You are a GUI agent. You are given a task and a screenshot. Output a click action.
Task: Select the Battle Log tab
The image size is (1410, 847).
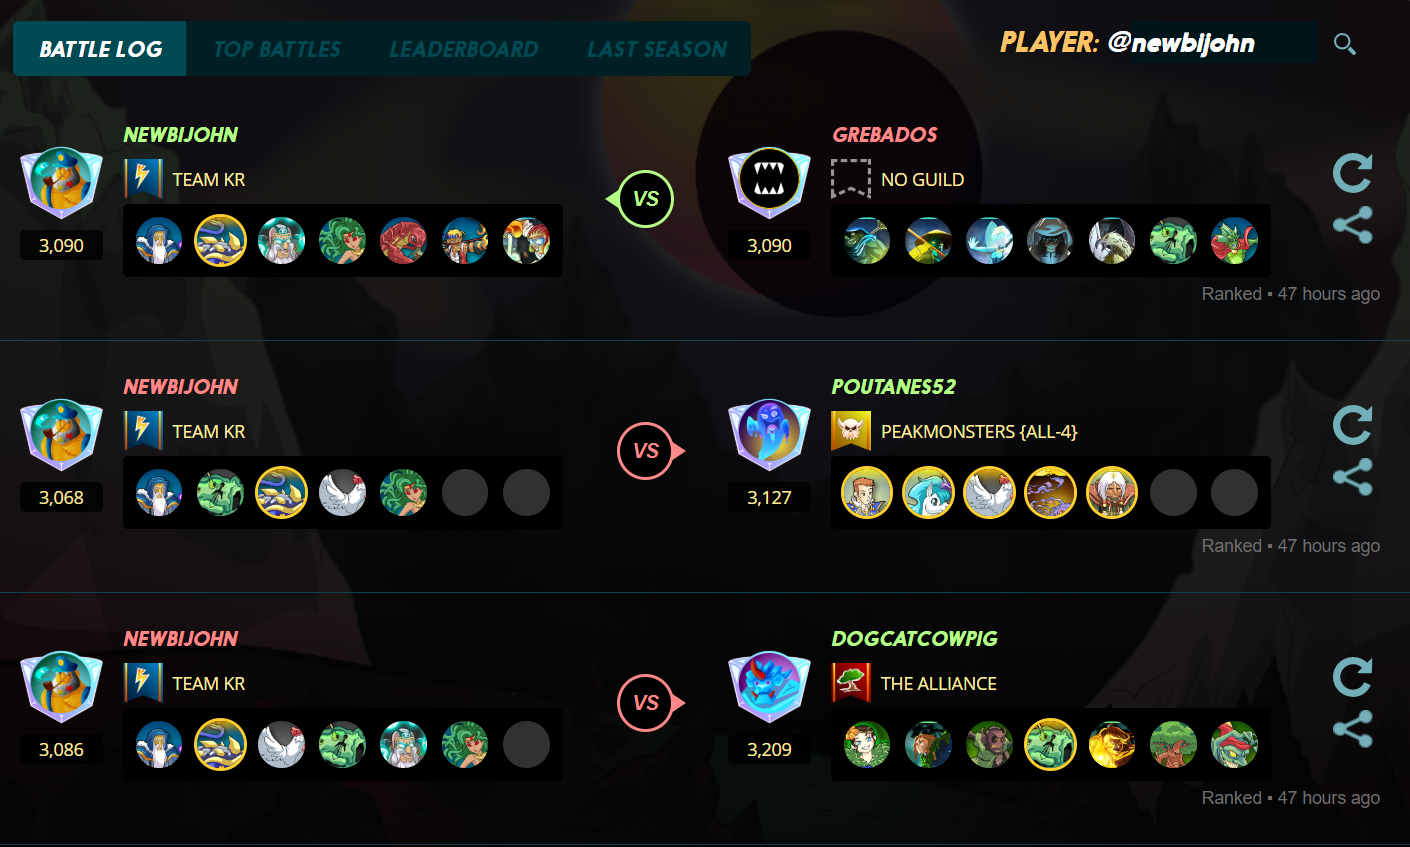pyautogui.click(x=100, y=49)
